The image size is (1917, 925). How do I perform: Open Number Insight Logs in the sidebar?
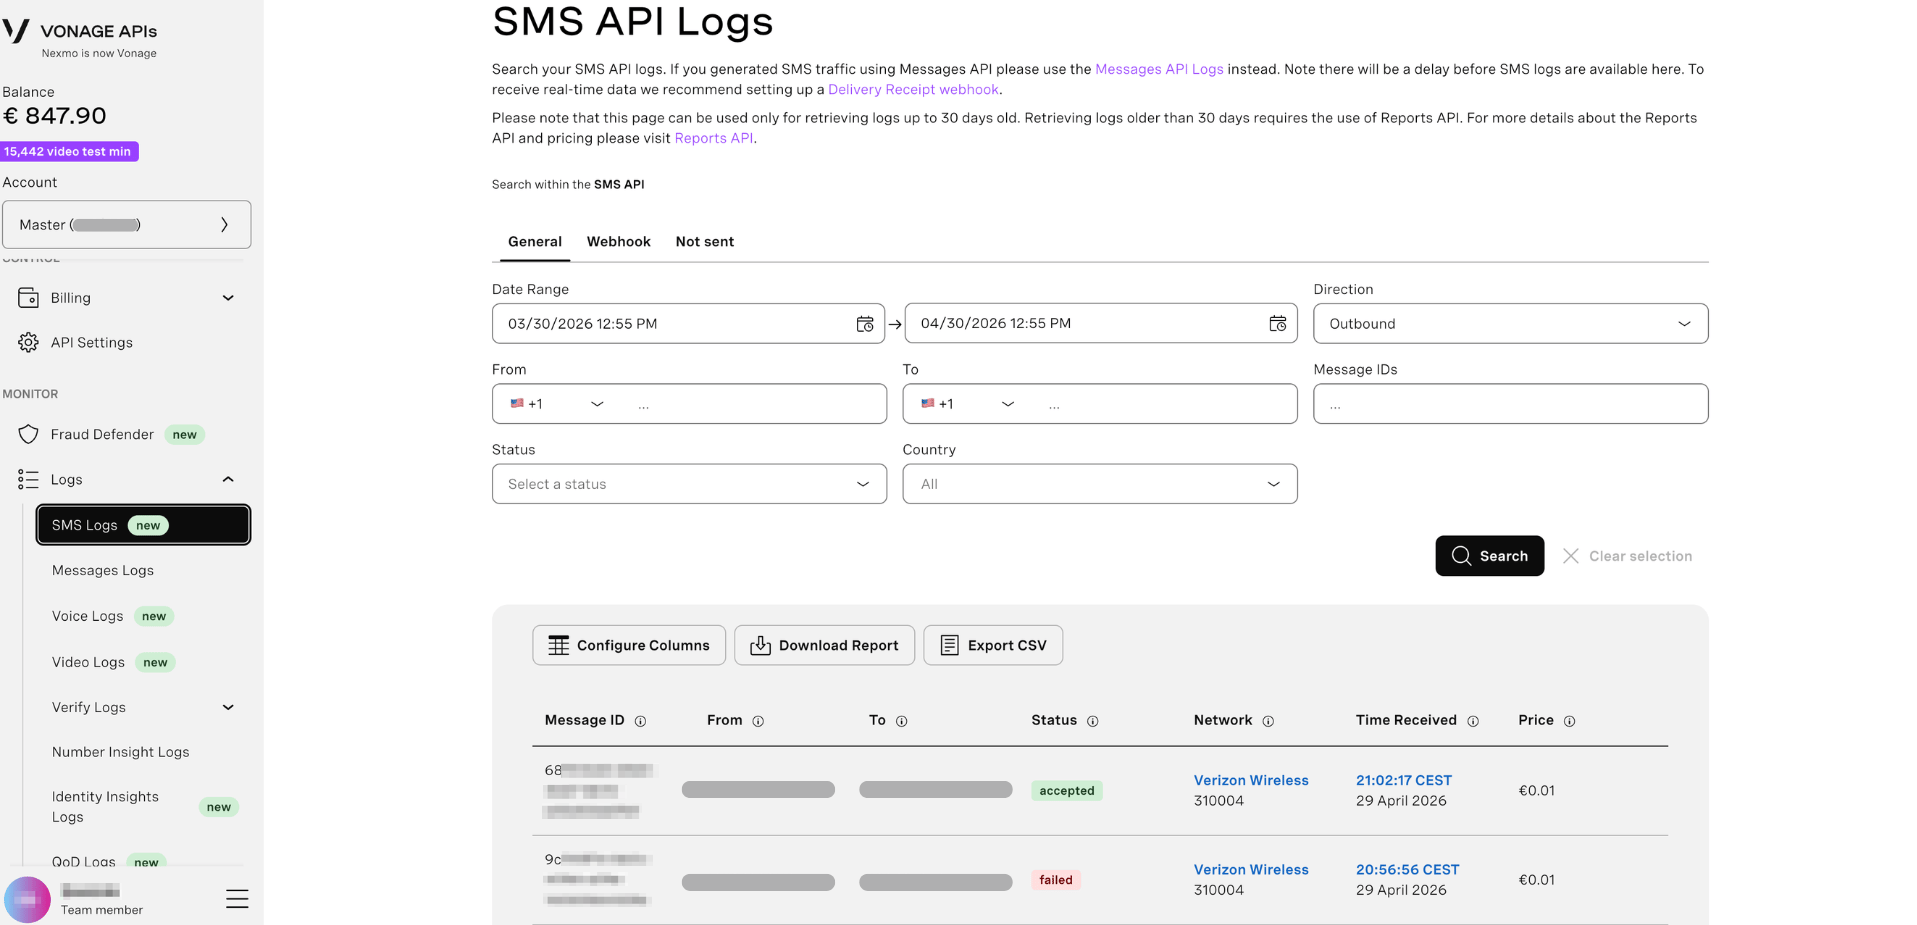[121, 752]
